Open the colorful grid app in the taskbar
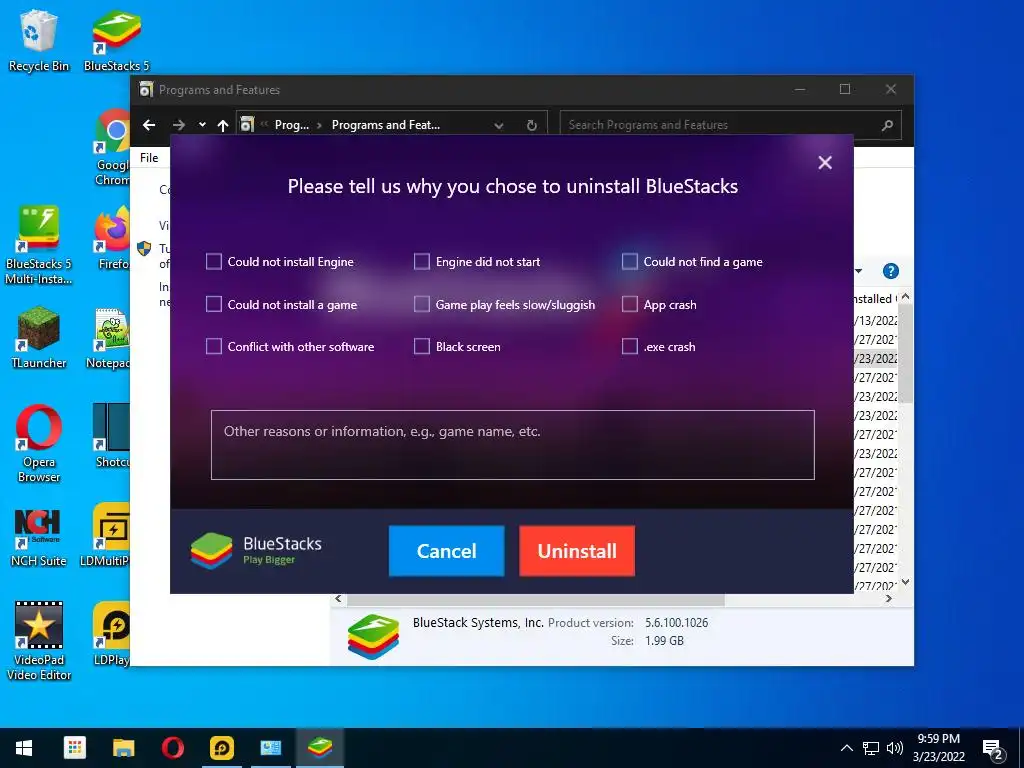This screenshot has width=1024, height=768. (x=74, y=748)
